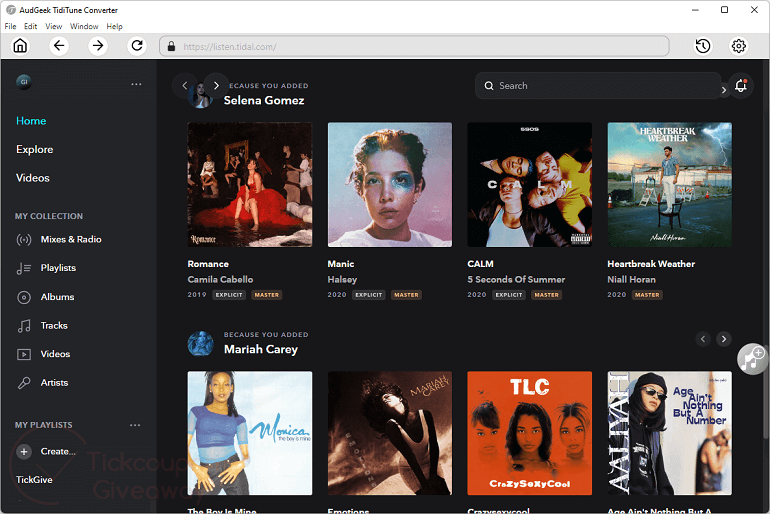Open TLC CrazySexyCool album cover

(529, 433)
